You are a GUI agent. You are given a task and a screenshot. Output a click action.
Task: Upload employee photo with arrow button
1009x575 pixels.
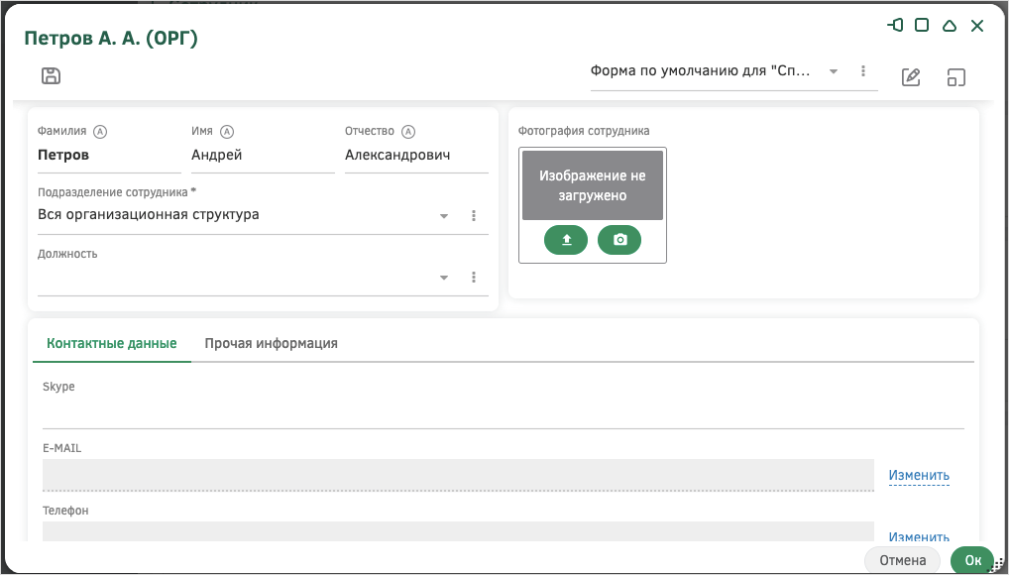tap(566, 240)
